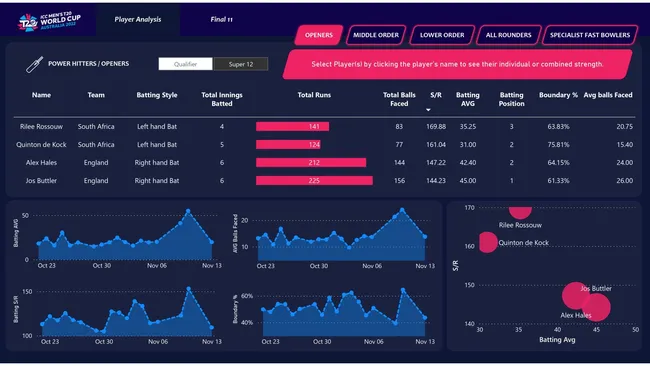Image resolution: width=650 pixels, height=366 pixels.
Task: Click the Batting Avg axis label on scatter
Action: (x=557, y=340)
